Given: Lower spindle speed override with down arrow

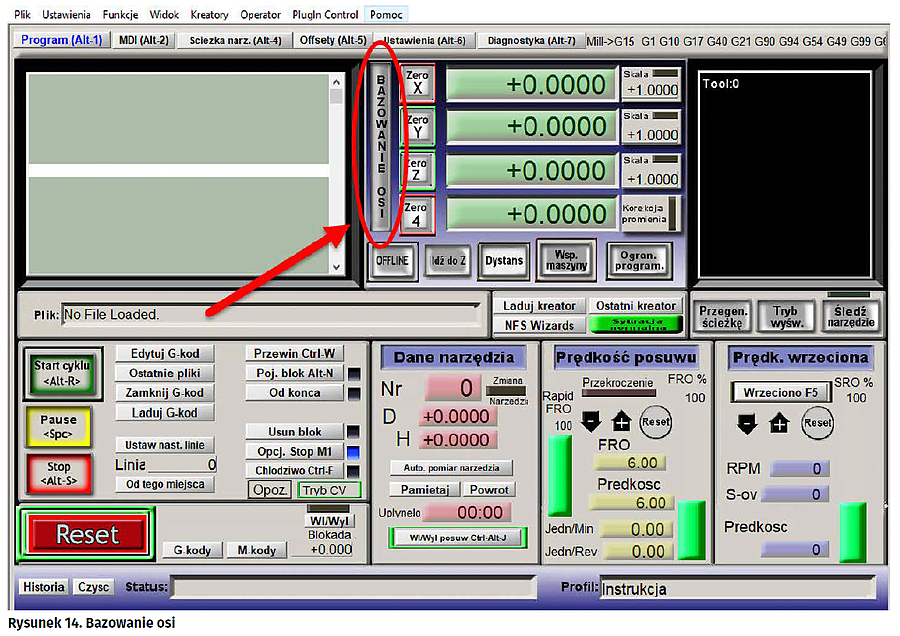Looking at the screenshot, I should tap(747, 423).
